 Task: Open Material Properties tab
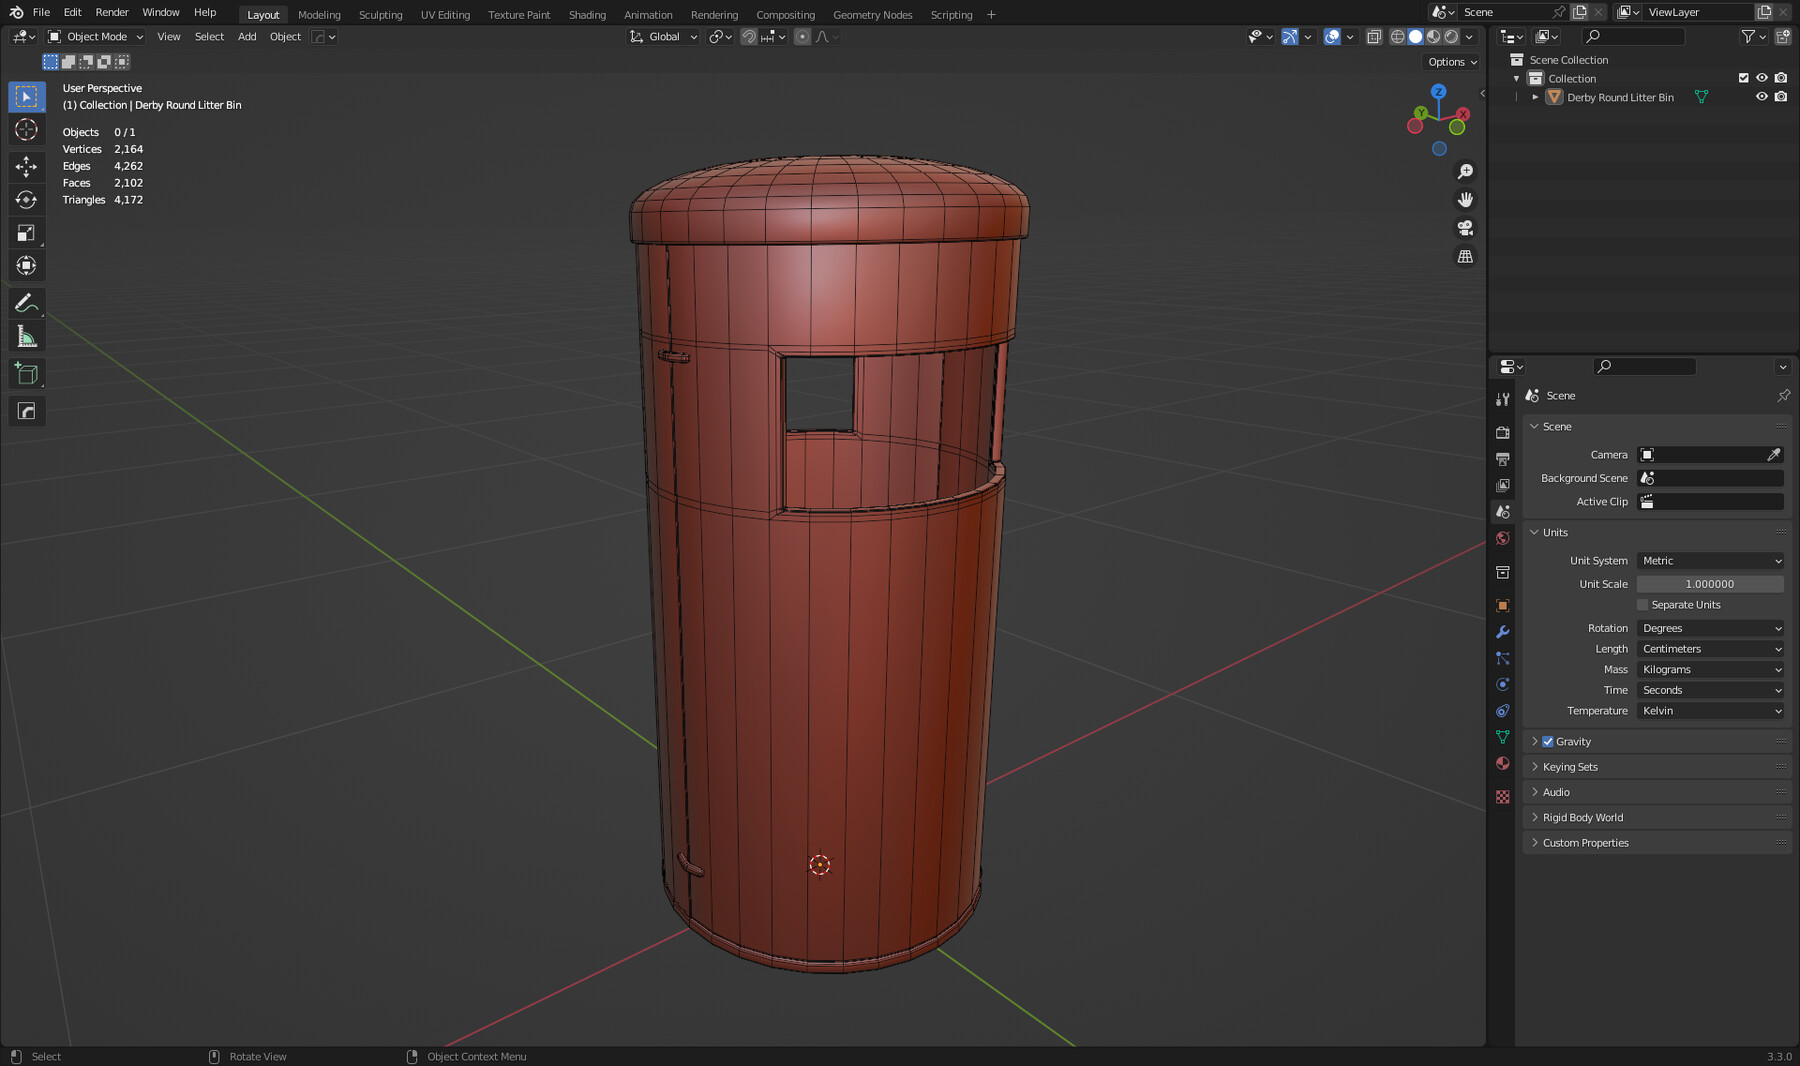[x=1503, y=763]
